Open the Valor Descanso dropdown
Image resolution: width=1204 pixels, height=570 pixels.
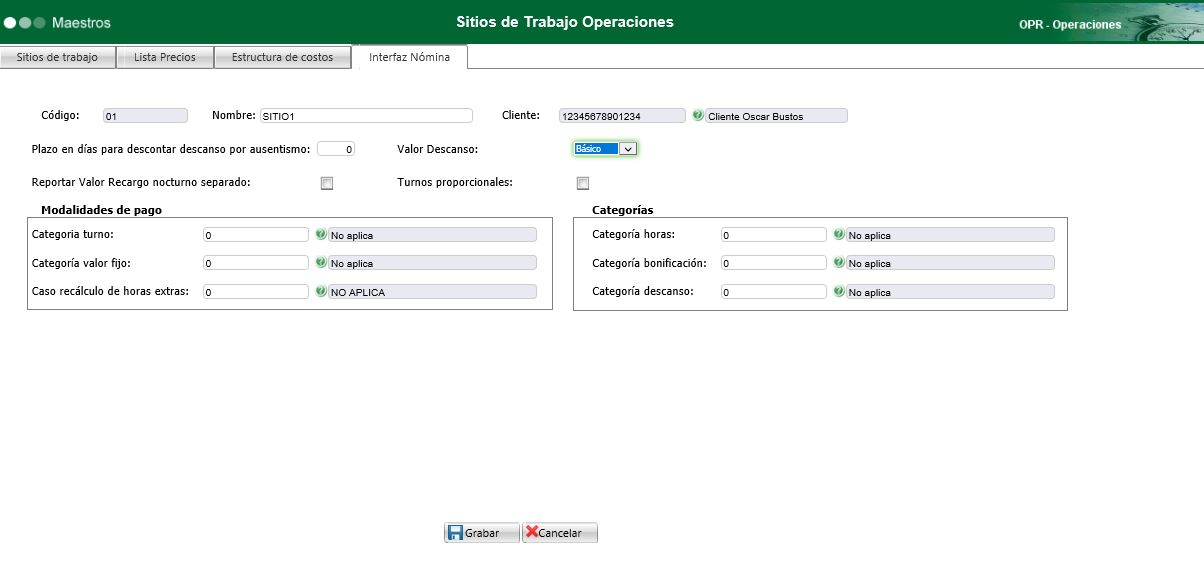605,148
